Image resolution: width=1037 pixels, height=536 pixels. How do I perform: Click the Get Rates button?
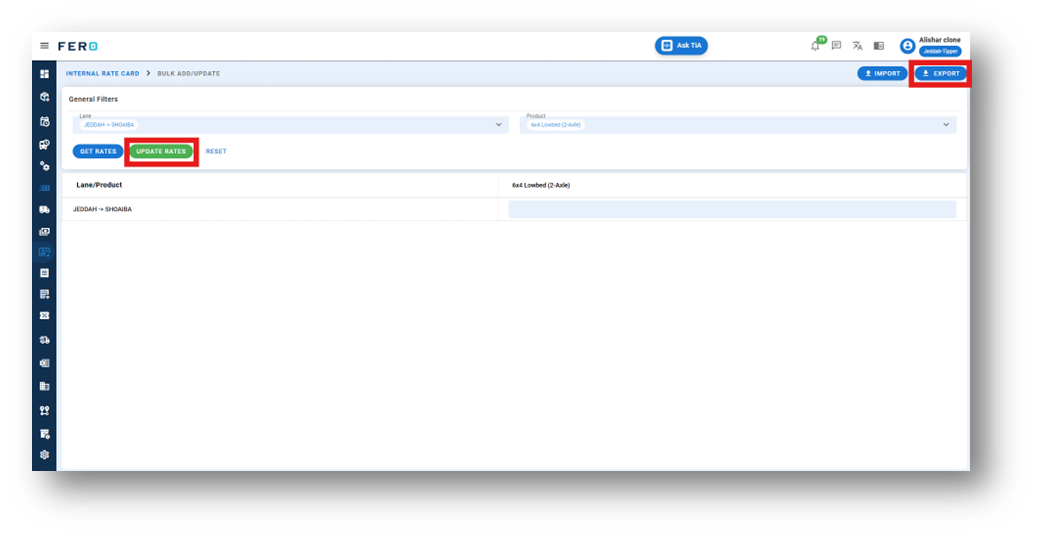98,152
